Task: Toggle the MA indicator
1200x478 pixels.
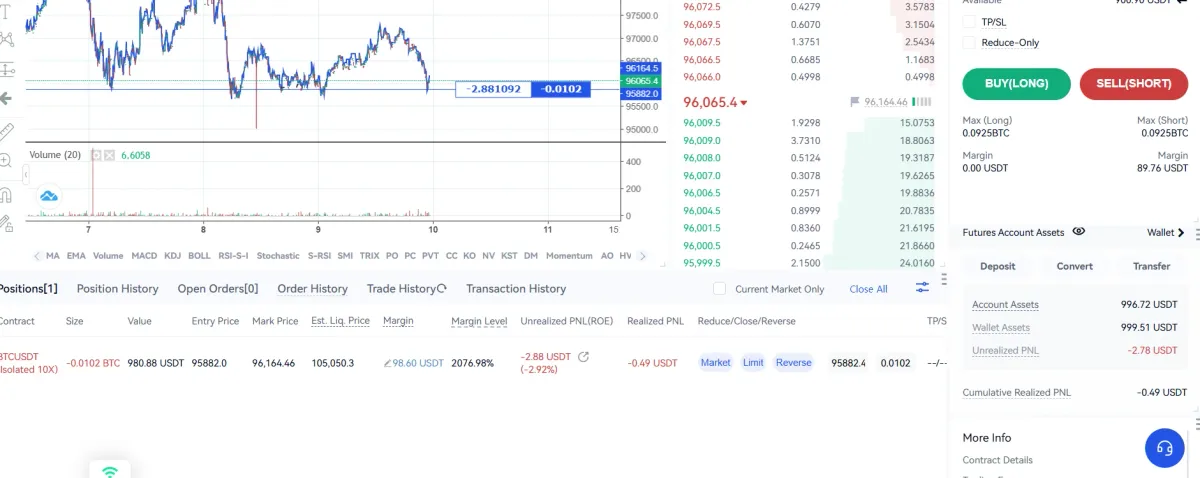Action: (x=53, y=255)
